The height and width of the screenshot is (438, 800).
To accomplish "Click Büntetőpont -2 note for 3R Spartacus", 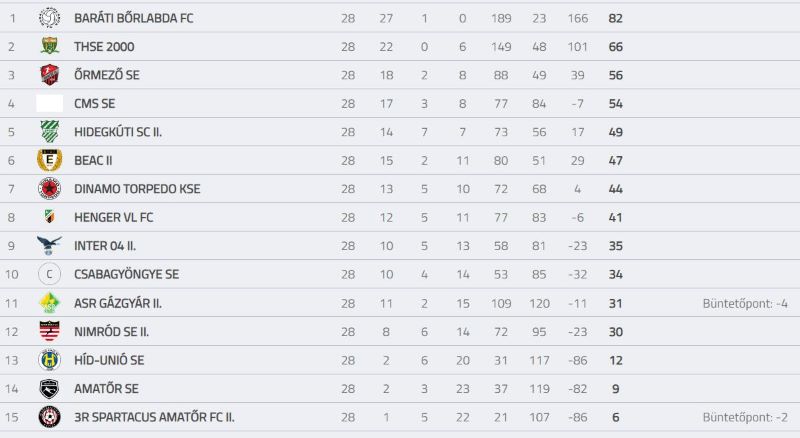I will click(745, 417).
